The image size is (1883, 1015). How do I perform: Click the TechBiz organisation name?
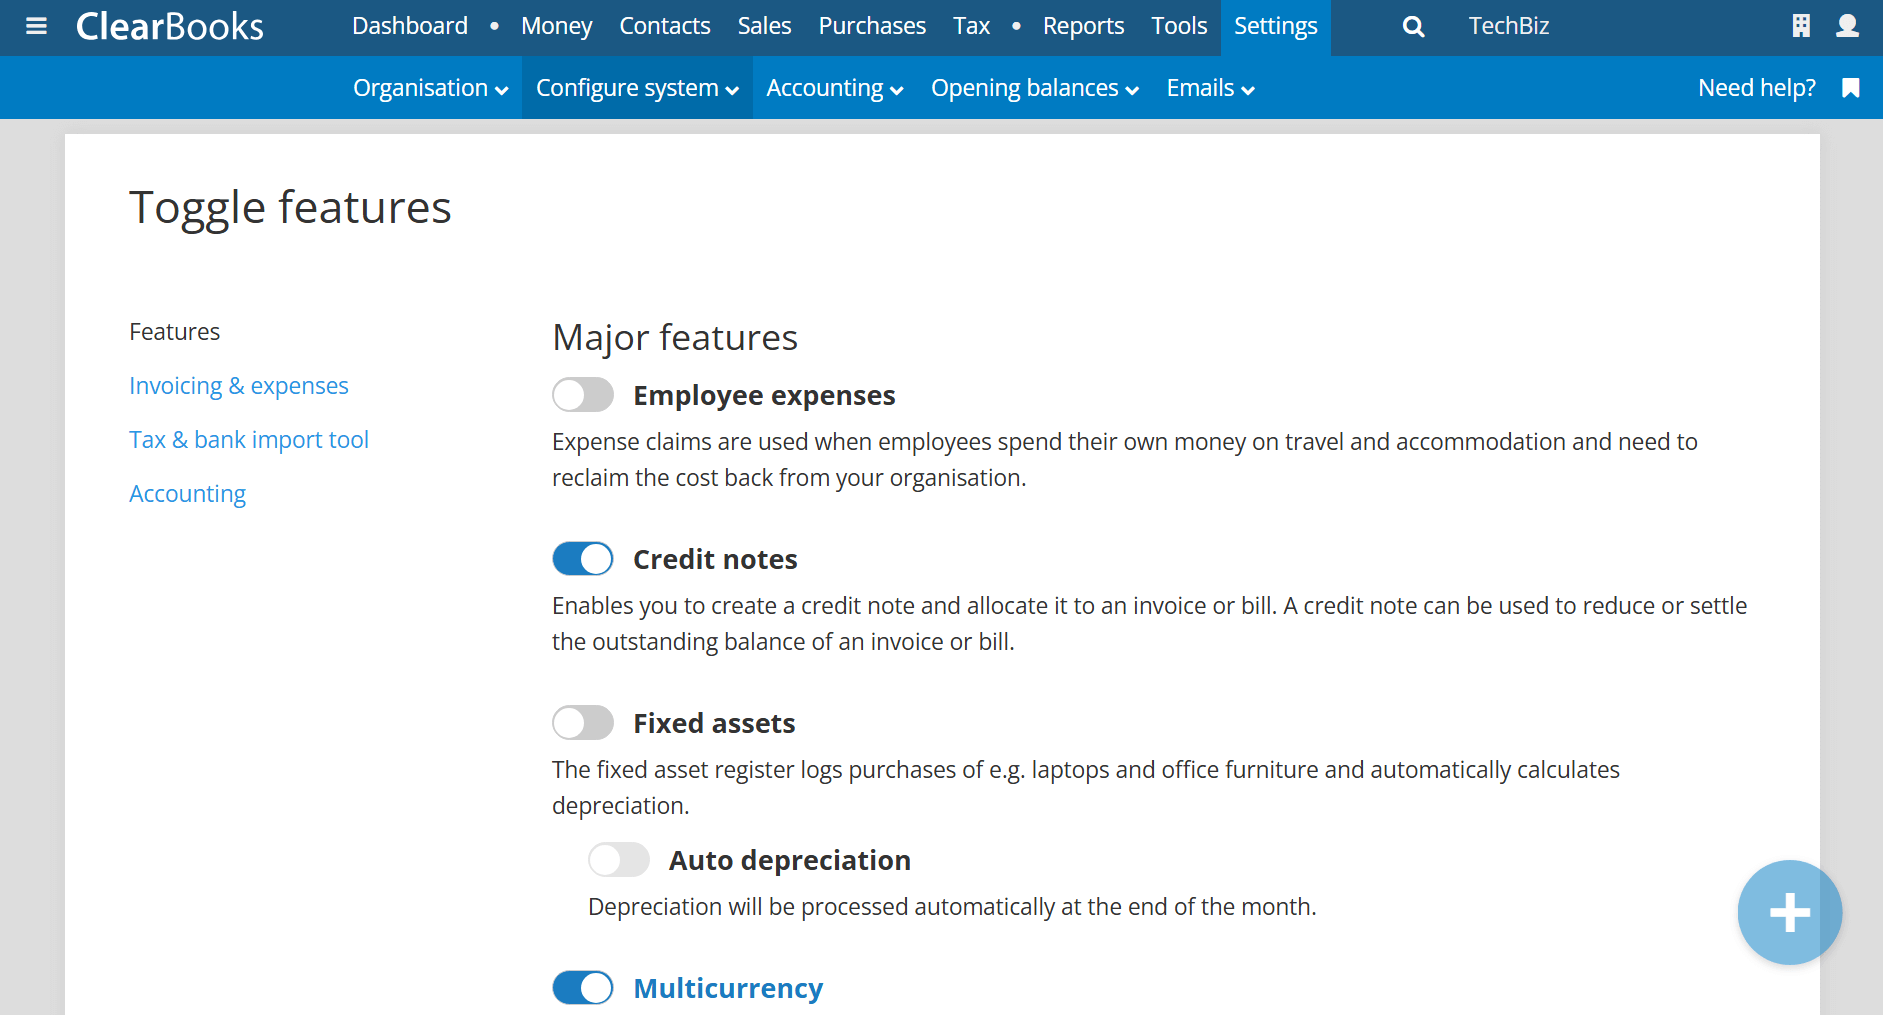[1508, 26]
